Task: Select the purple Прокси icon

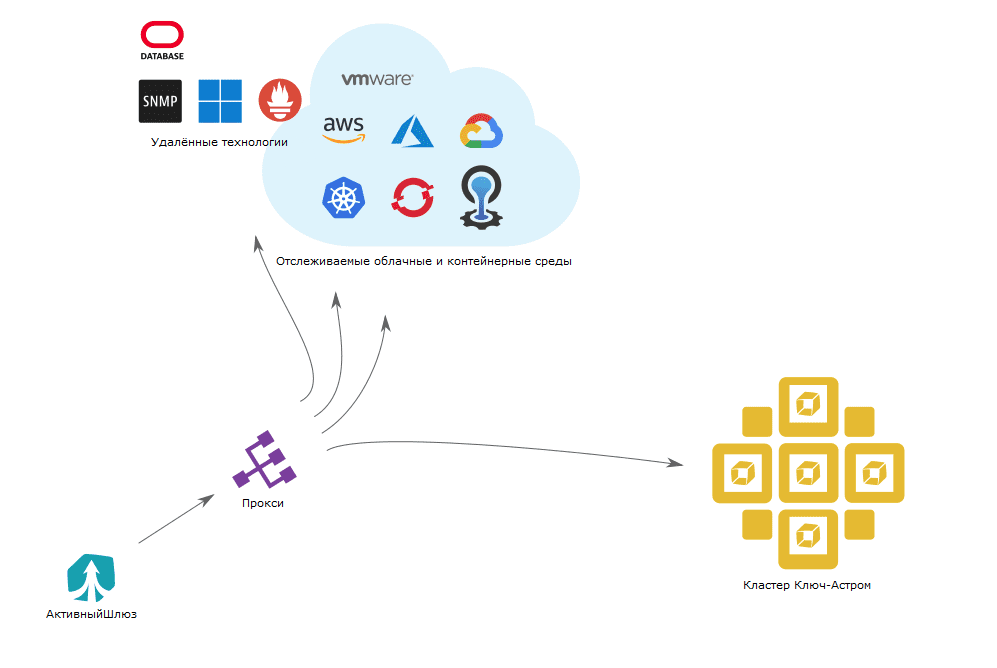Action: 263,460
